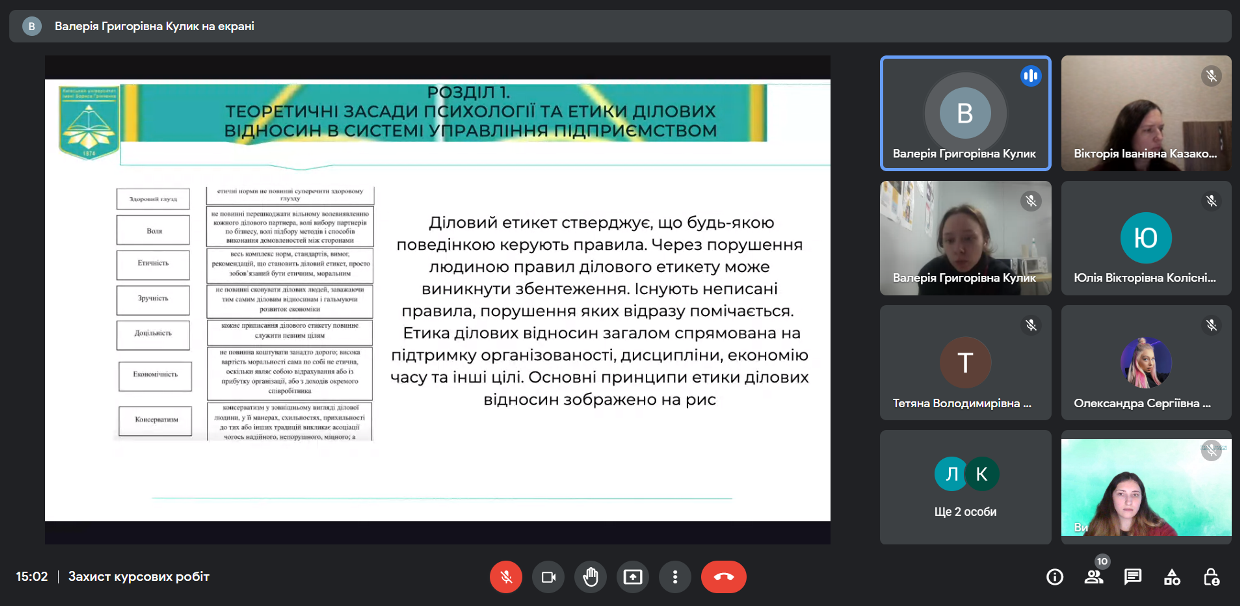Expand the 'Ще 2 особи' participants tile
The width and height of the screenshot is (1240, 606).
click(x=965, y=487)
